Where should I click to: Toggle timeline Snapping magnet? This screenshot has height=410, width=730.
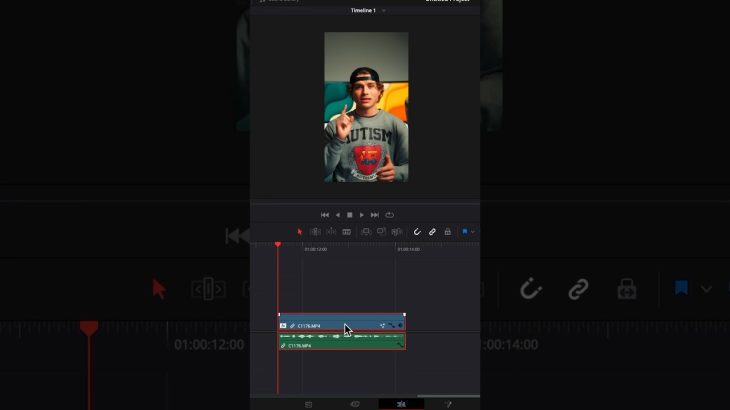click(417, 232)
